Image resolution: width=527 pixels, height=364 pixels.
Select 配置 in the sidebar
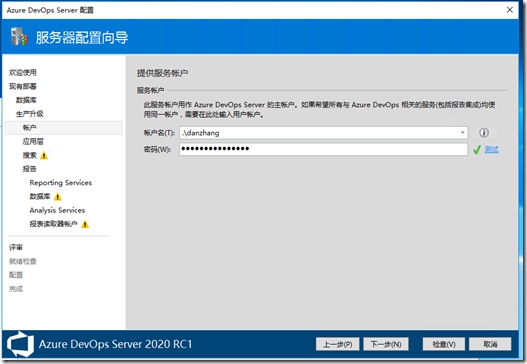pyautogui.click(x=16, y=275)
